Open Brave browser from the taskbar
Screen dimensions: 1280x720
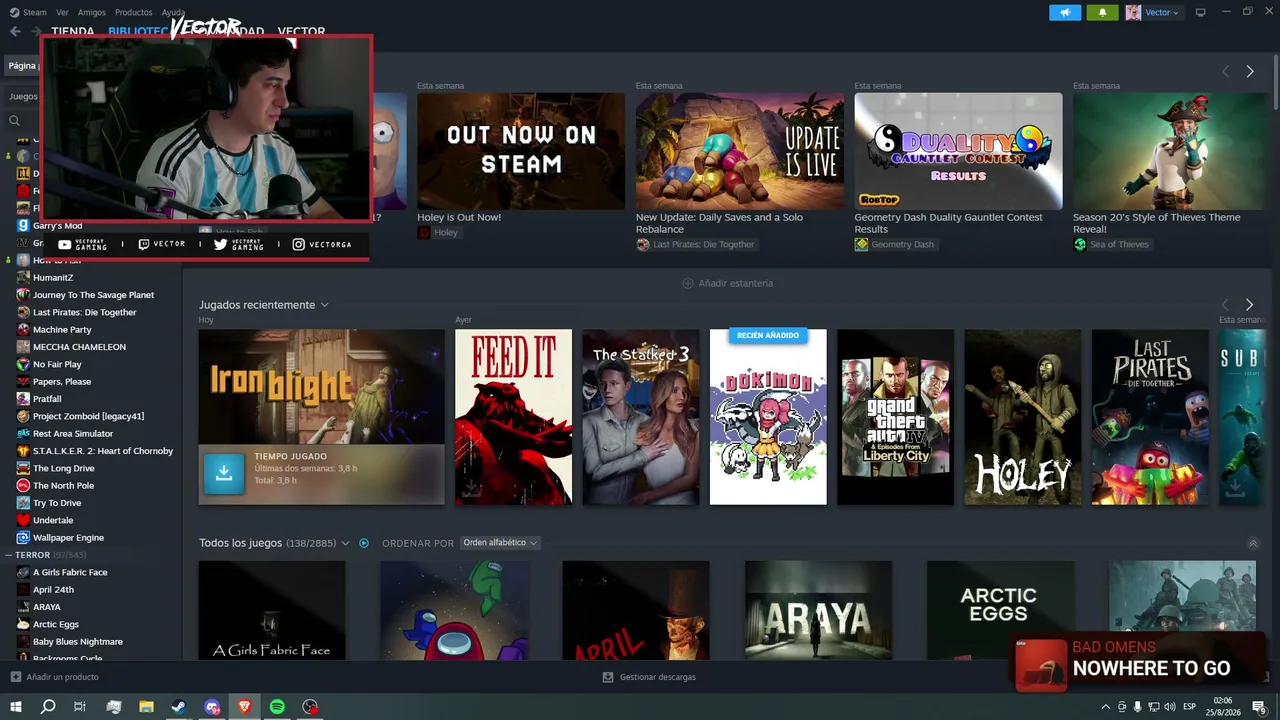(x=245, y=707)
